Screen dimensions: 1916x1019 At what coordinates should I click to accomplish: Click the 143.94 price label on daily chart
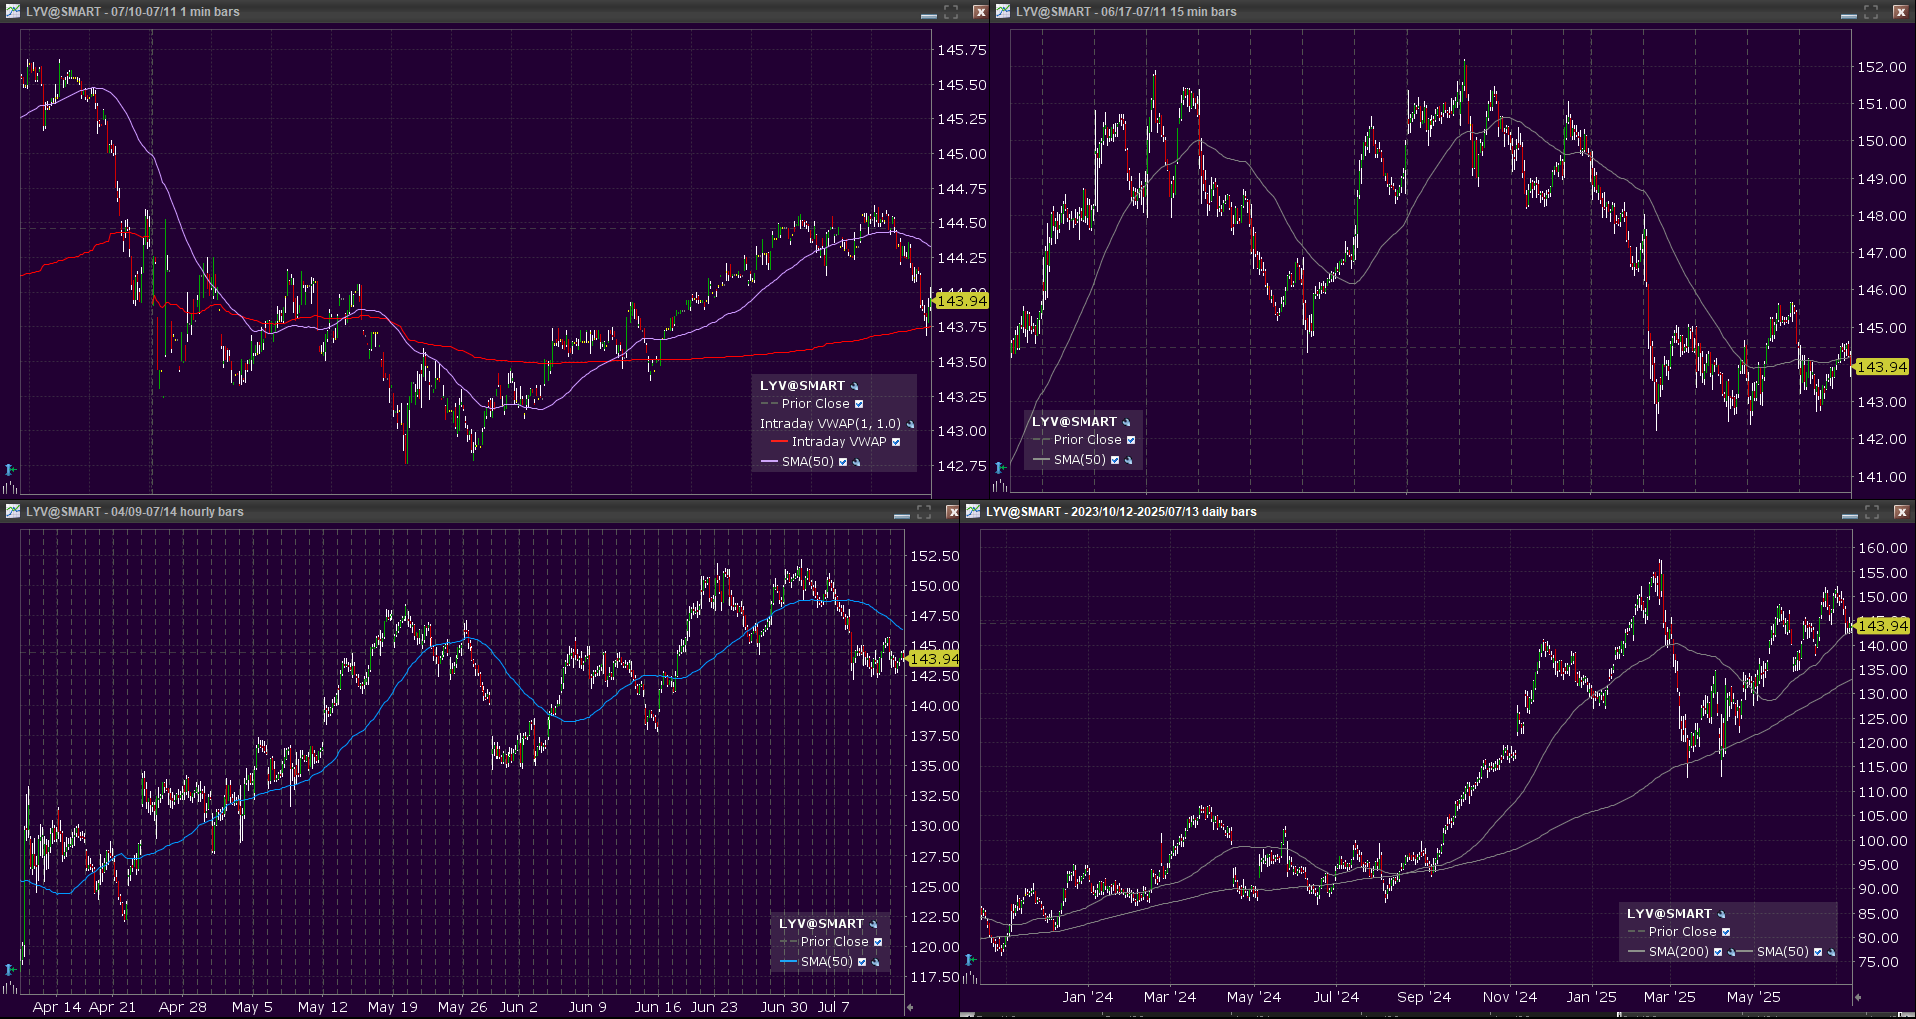point(1882,626)
